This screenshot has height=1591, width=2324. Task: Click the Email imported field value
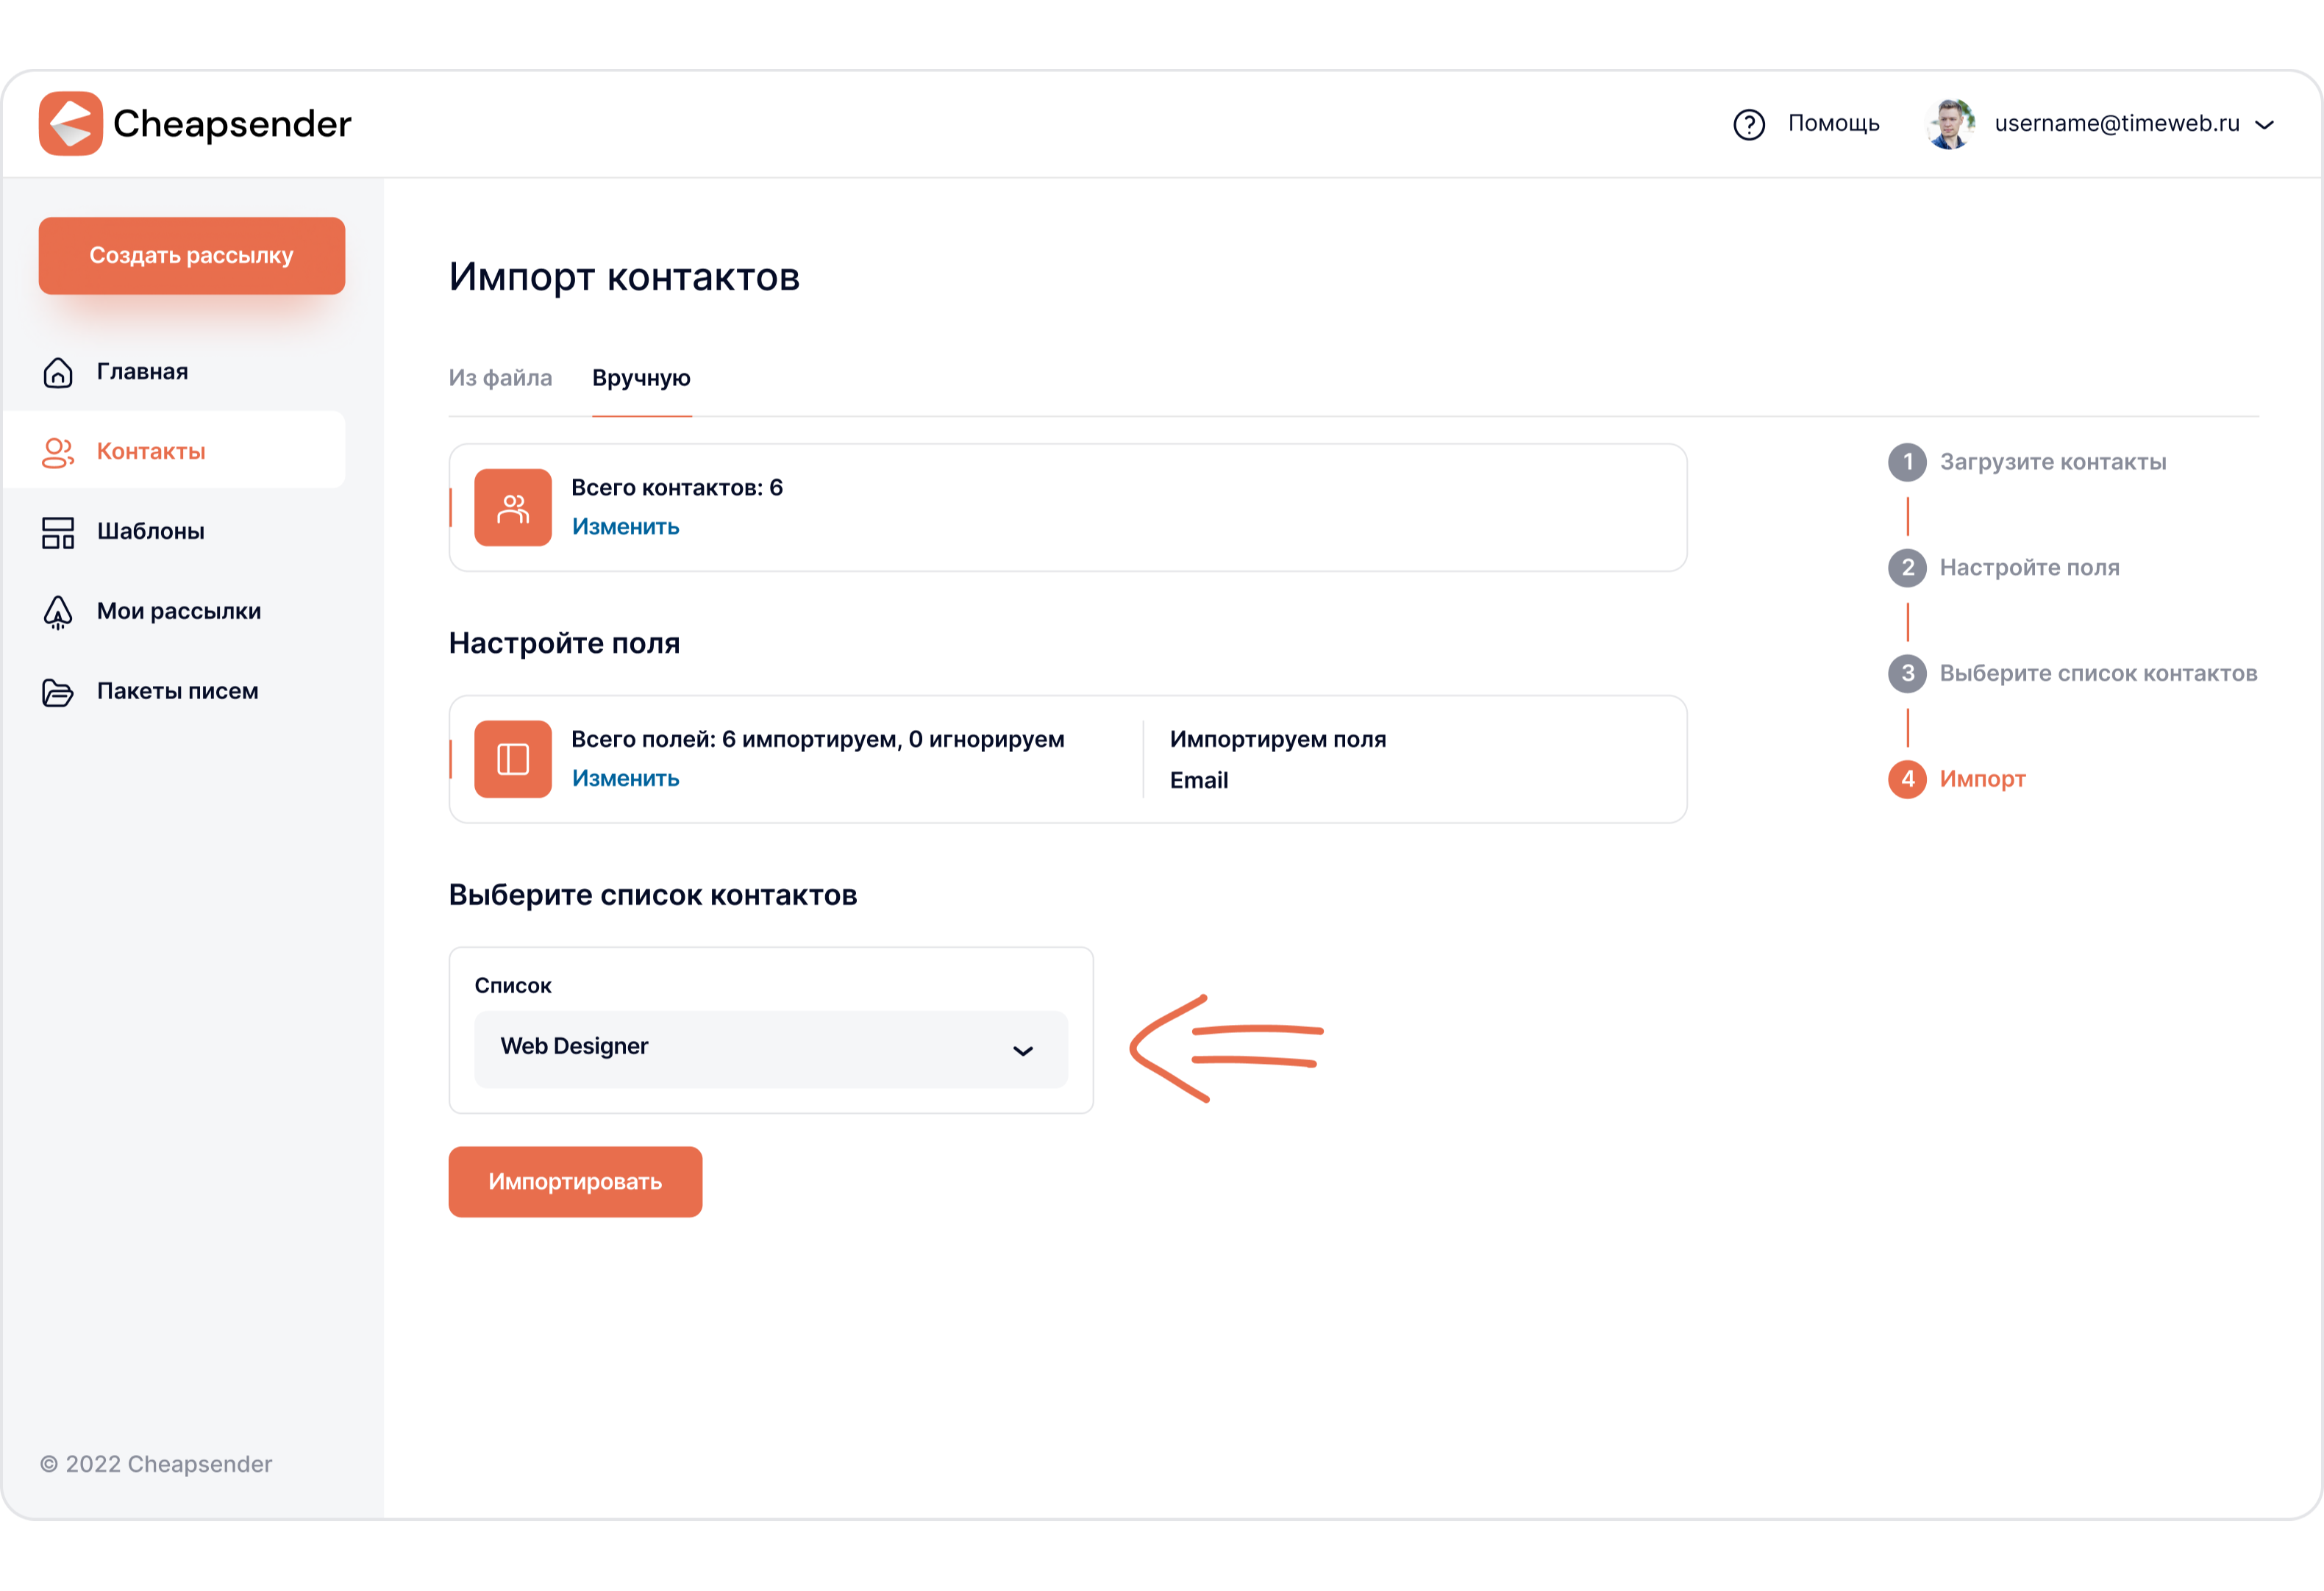point(1199,781)
